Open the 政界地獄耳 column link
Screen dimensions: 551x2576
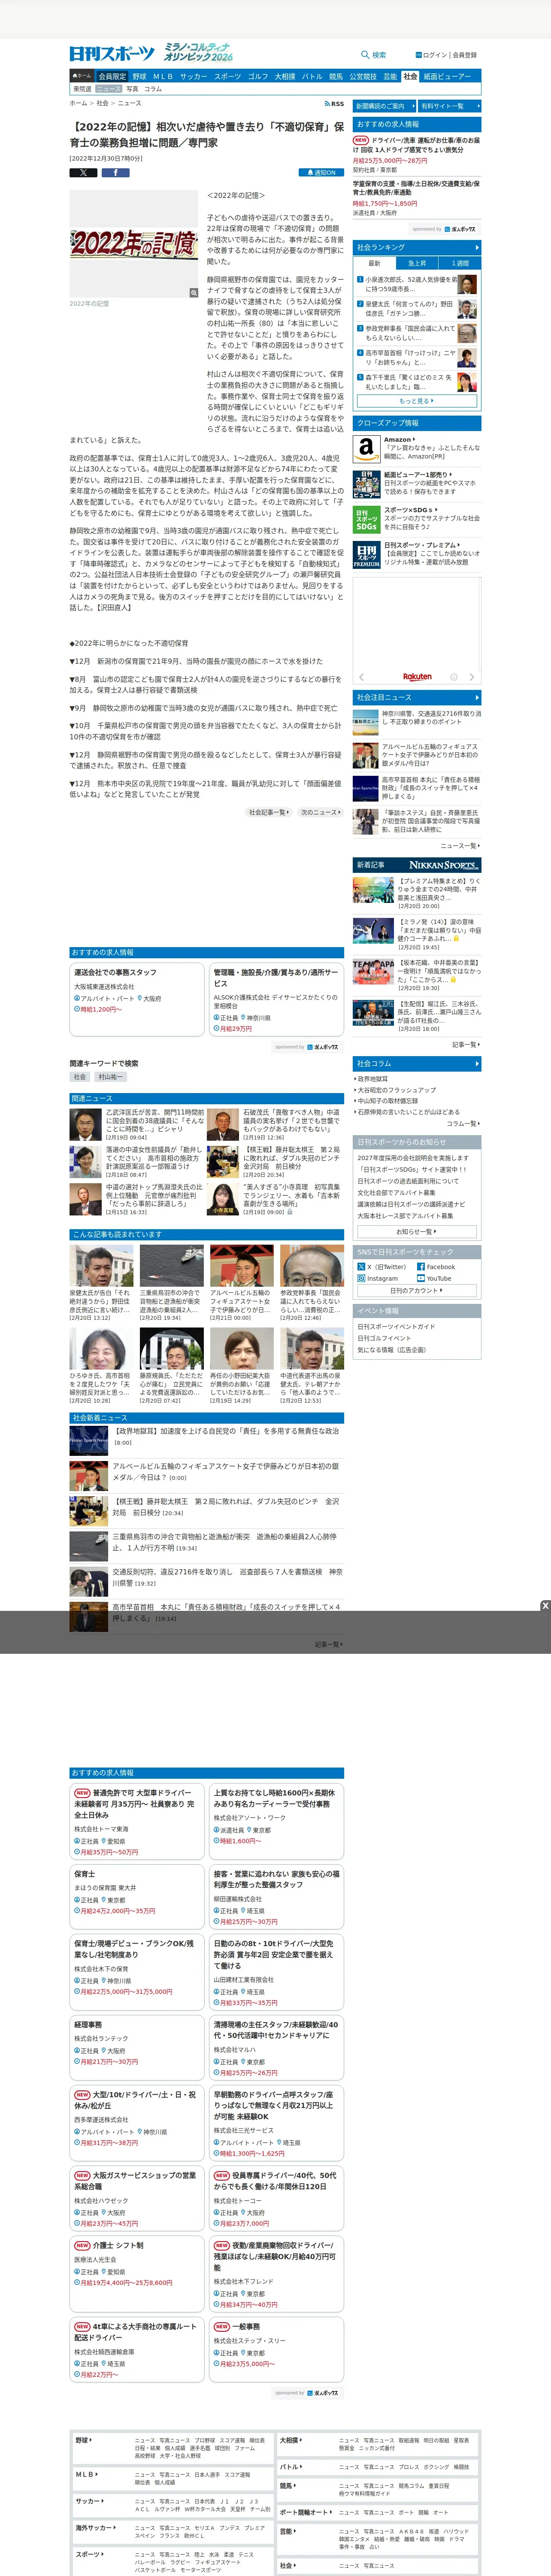(x=373, y=1079)
